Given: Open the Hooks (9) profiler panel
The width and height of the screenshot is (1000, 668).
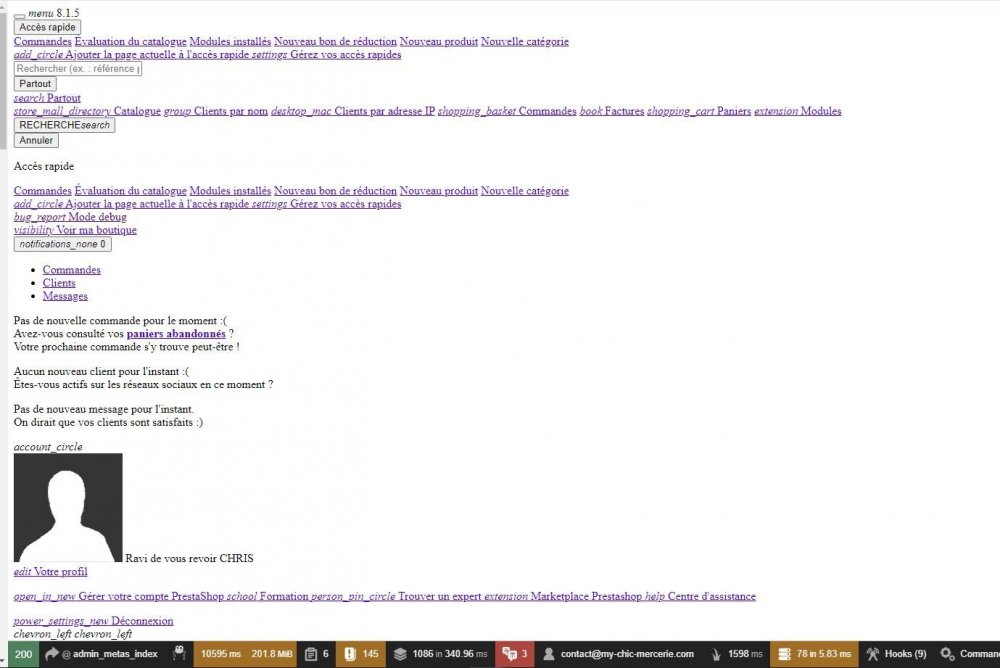Looking at the screenshot, I should [896, 654].
